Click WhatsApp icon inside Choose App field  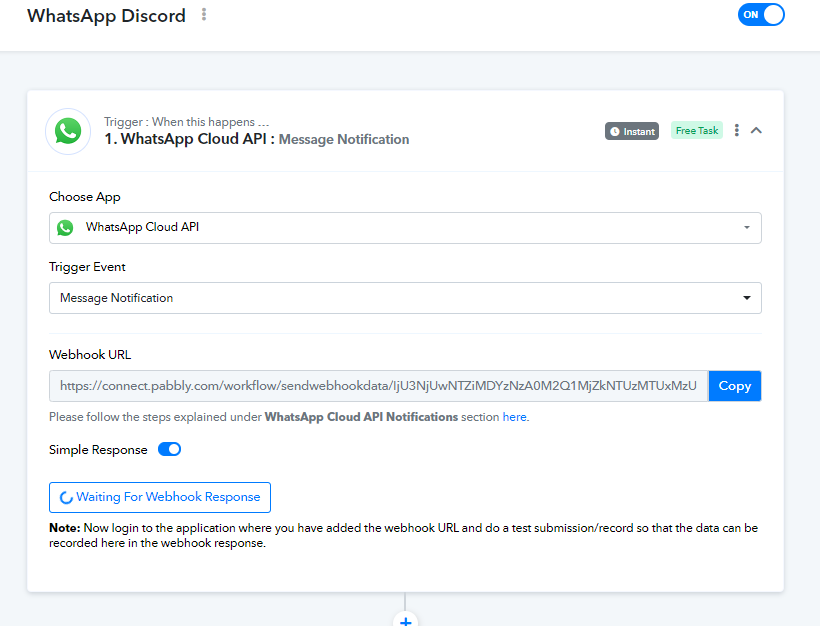click(65, 227)
